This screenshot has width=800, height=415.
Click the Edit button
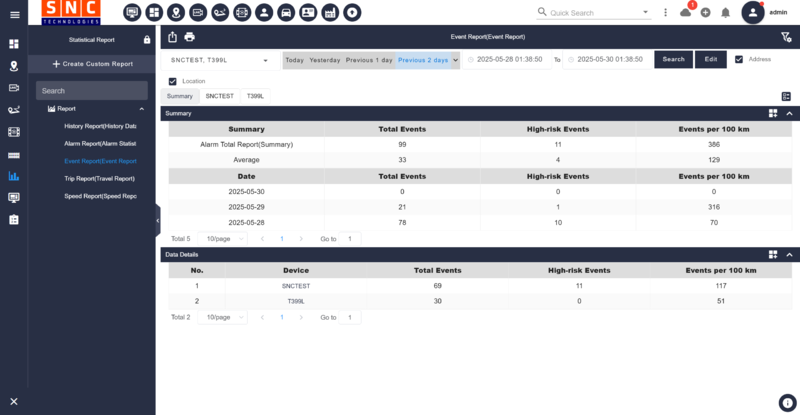pyautogui.click(x=711, y=59)
